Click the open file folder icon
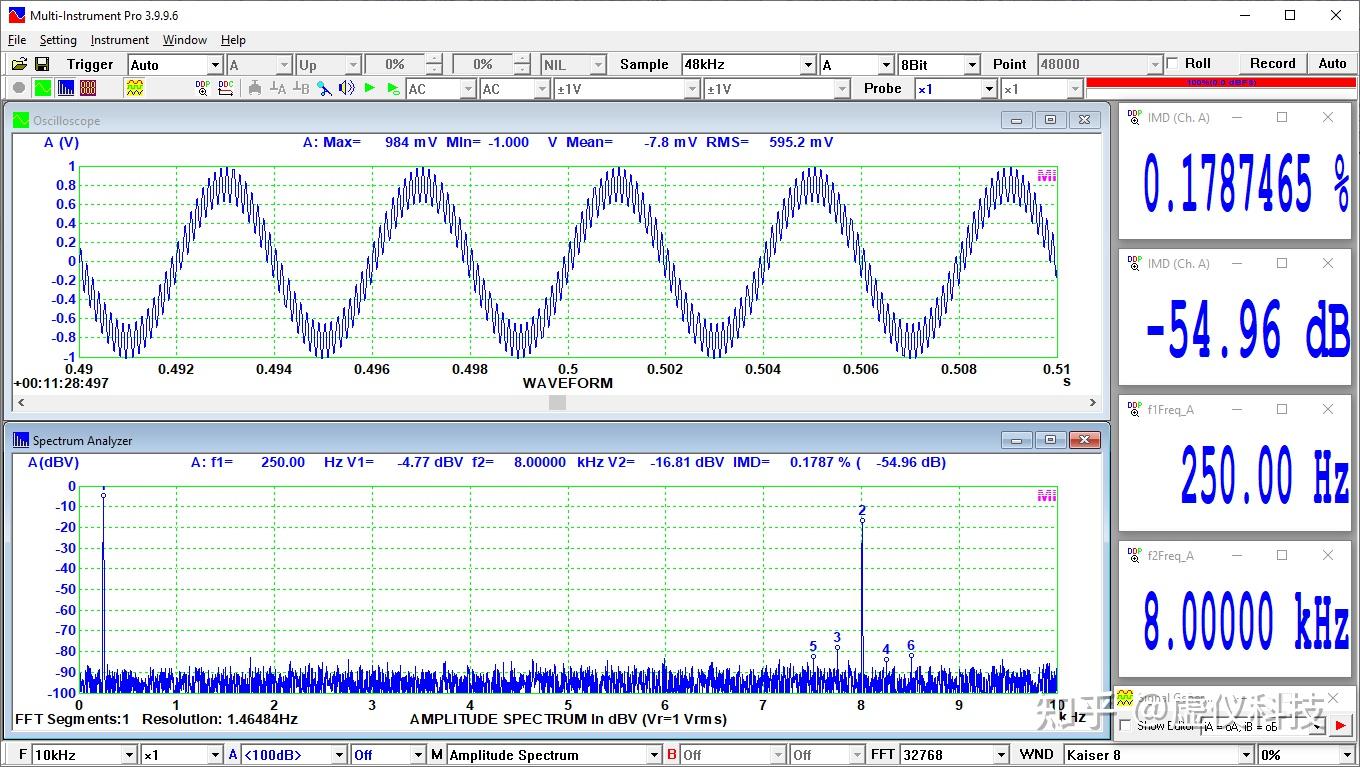The image size is (1360, 767). pos(19,64)
